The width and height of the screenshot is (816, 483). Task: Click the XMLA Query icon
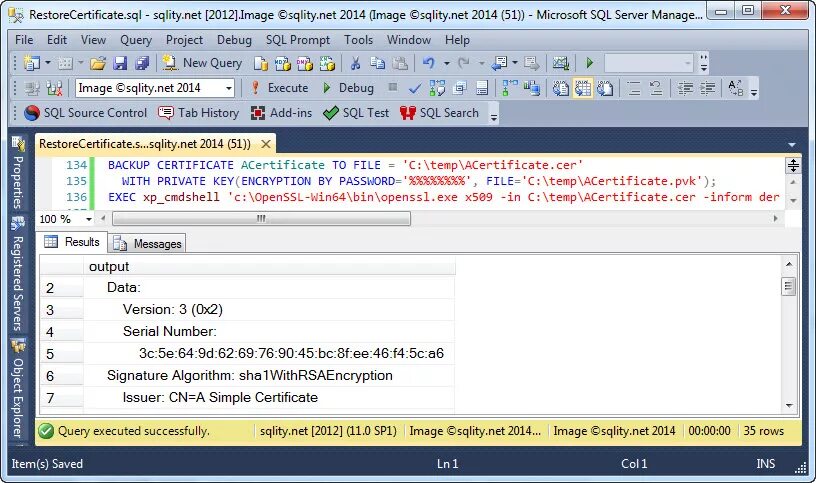tap(327, 63)
